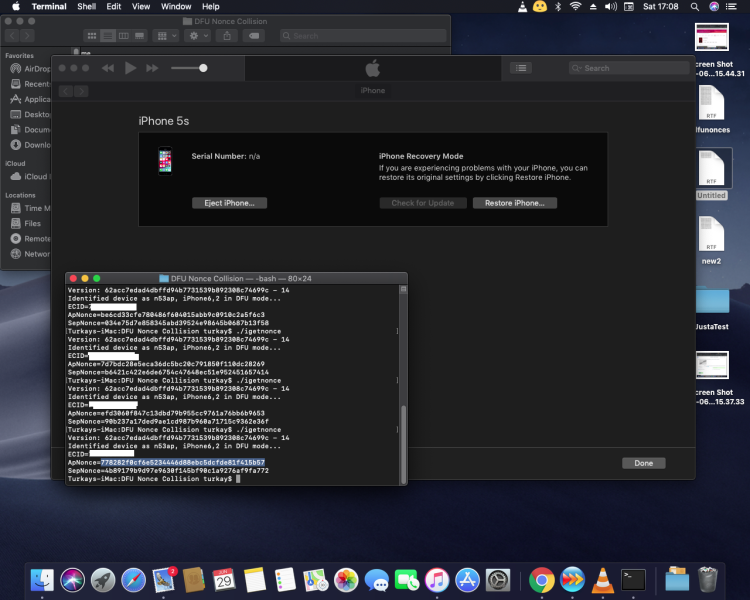Click the Check for Update button
This screenshot has width=750, height=600.
point(423,203)
